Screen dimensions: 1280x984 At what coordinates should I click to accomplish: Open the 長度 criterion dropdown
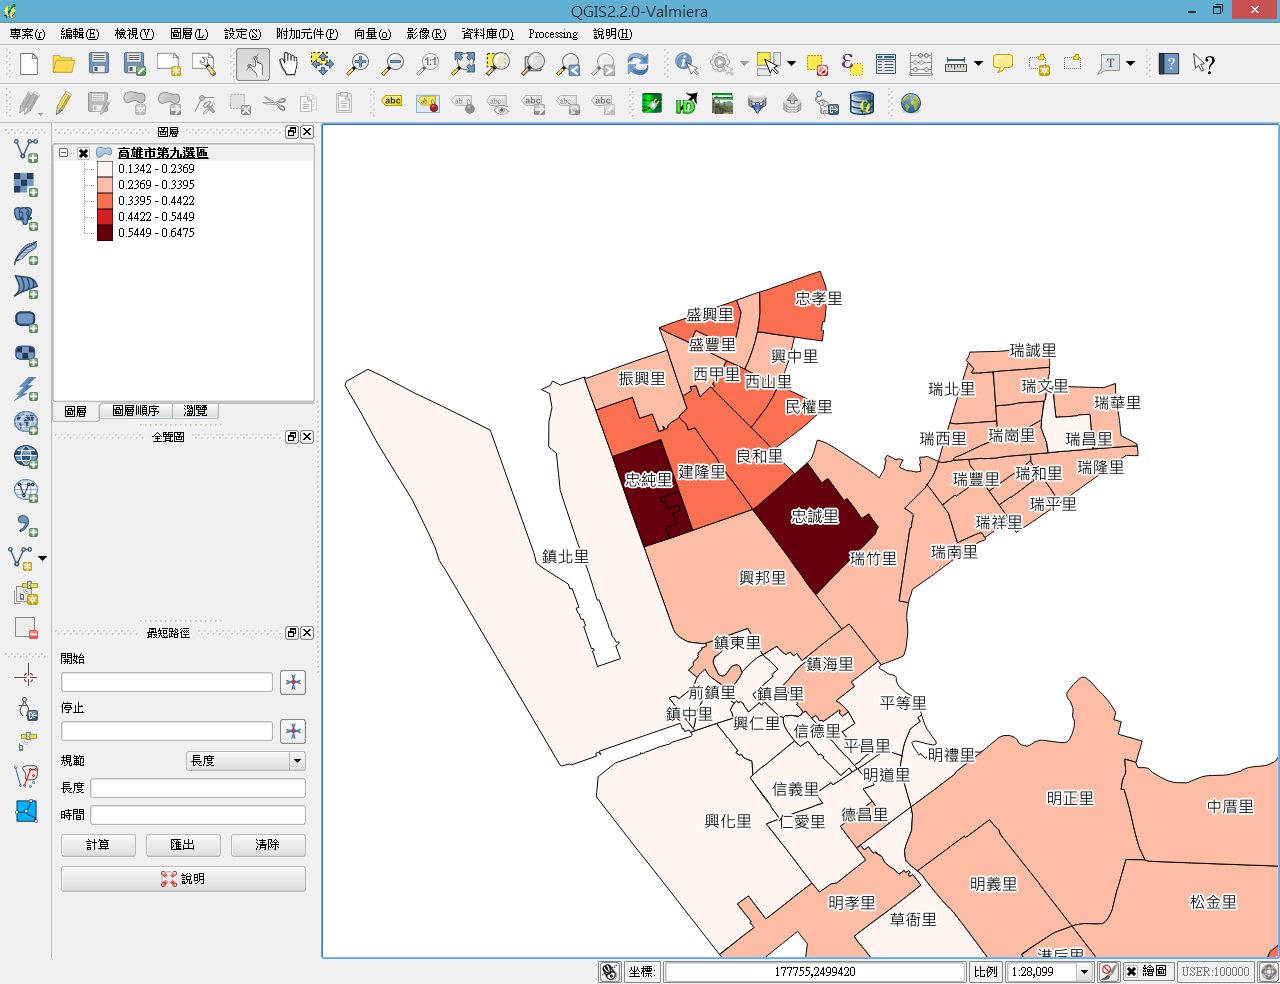(297, 761)
